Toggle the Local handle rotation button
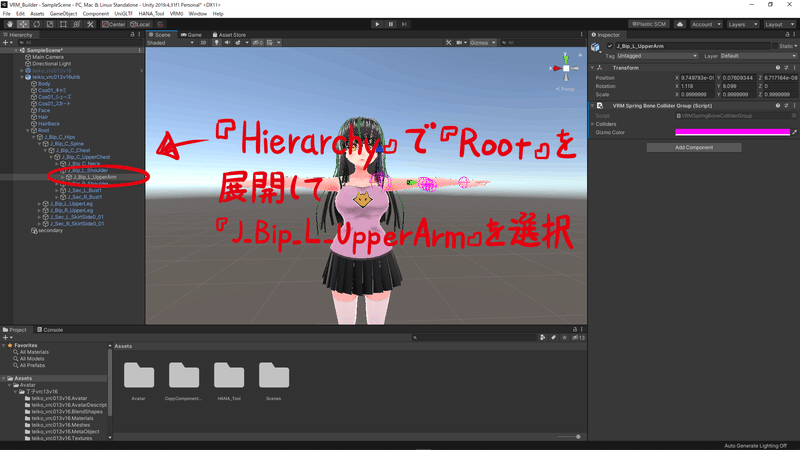The height and width of the screenshot is (450, 800). coord(140,24)
